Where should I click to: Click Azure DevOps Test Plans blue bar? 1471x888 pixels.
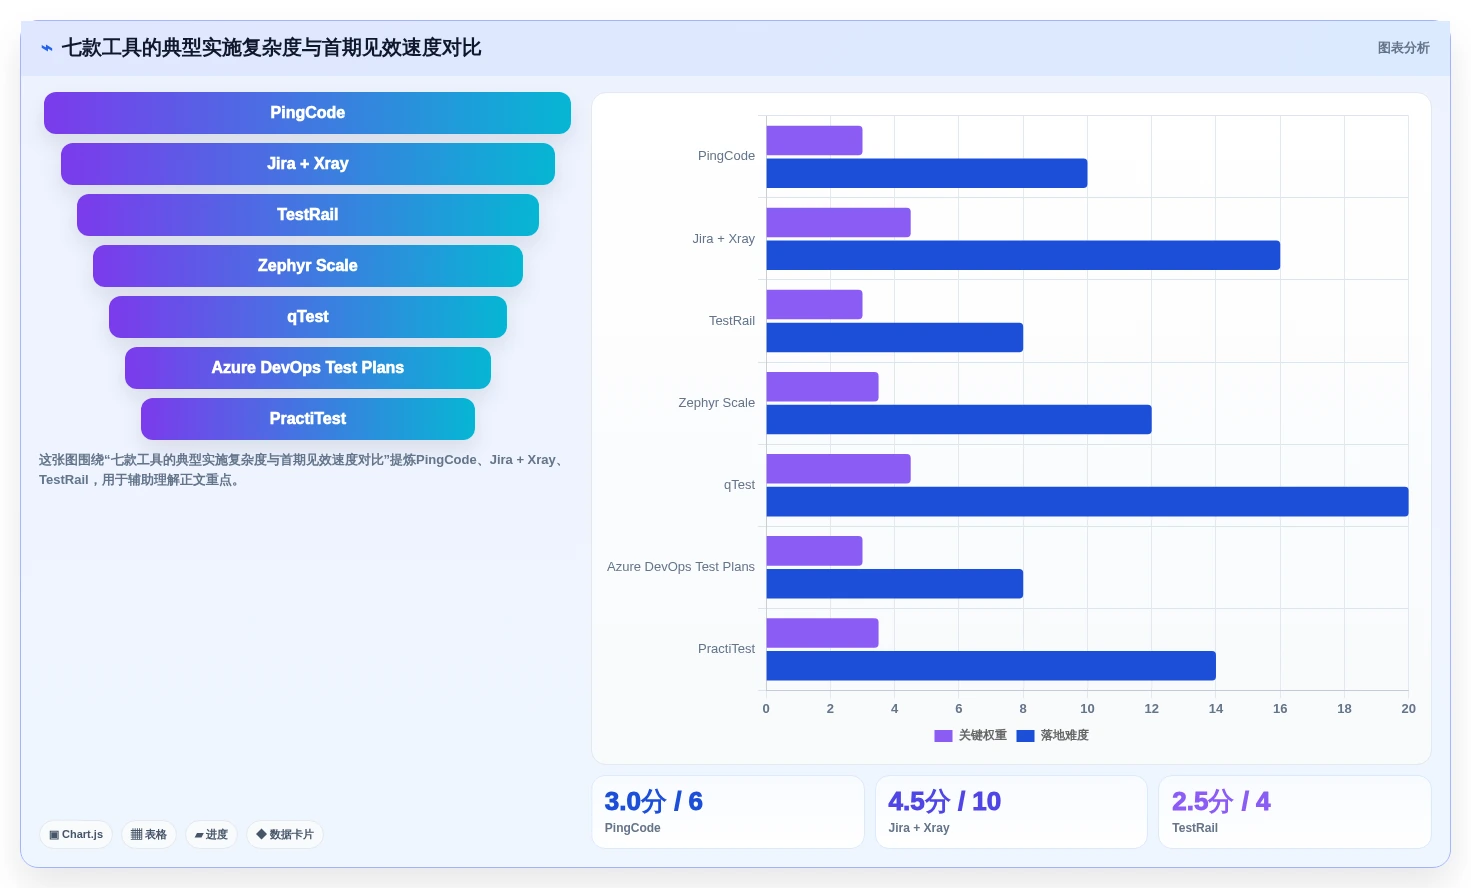(x=895, y=584)
